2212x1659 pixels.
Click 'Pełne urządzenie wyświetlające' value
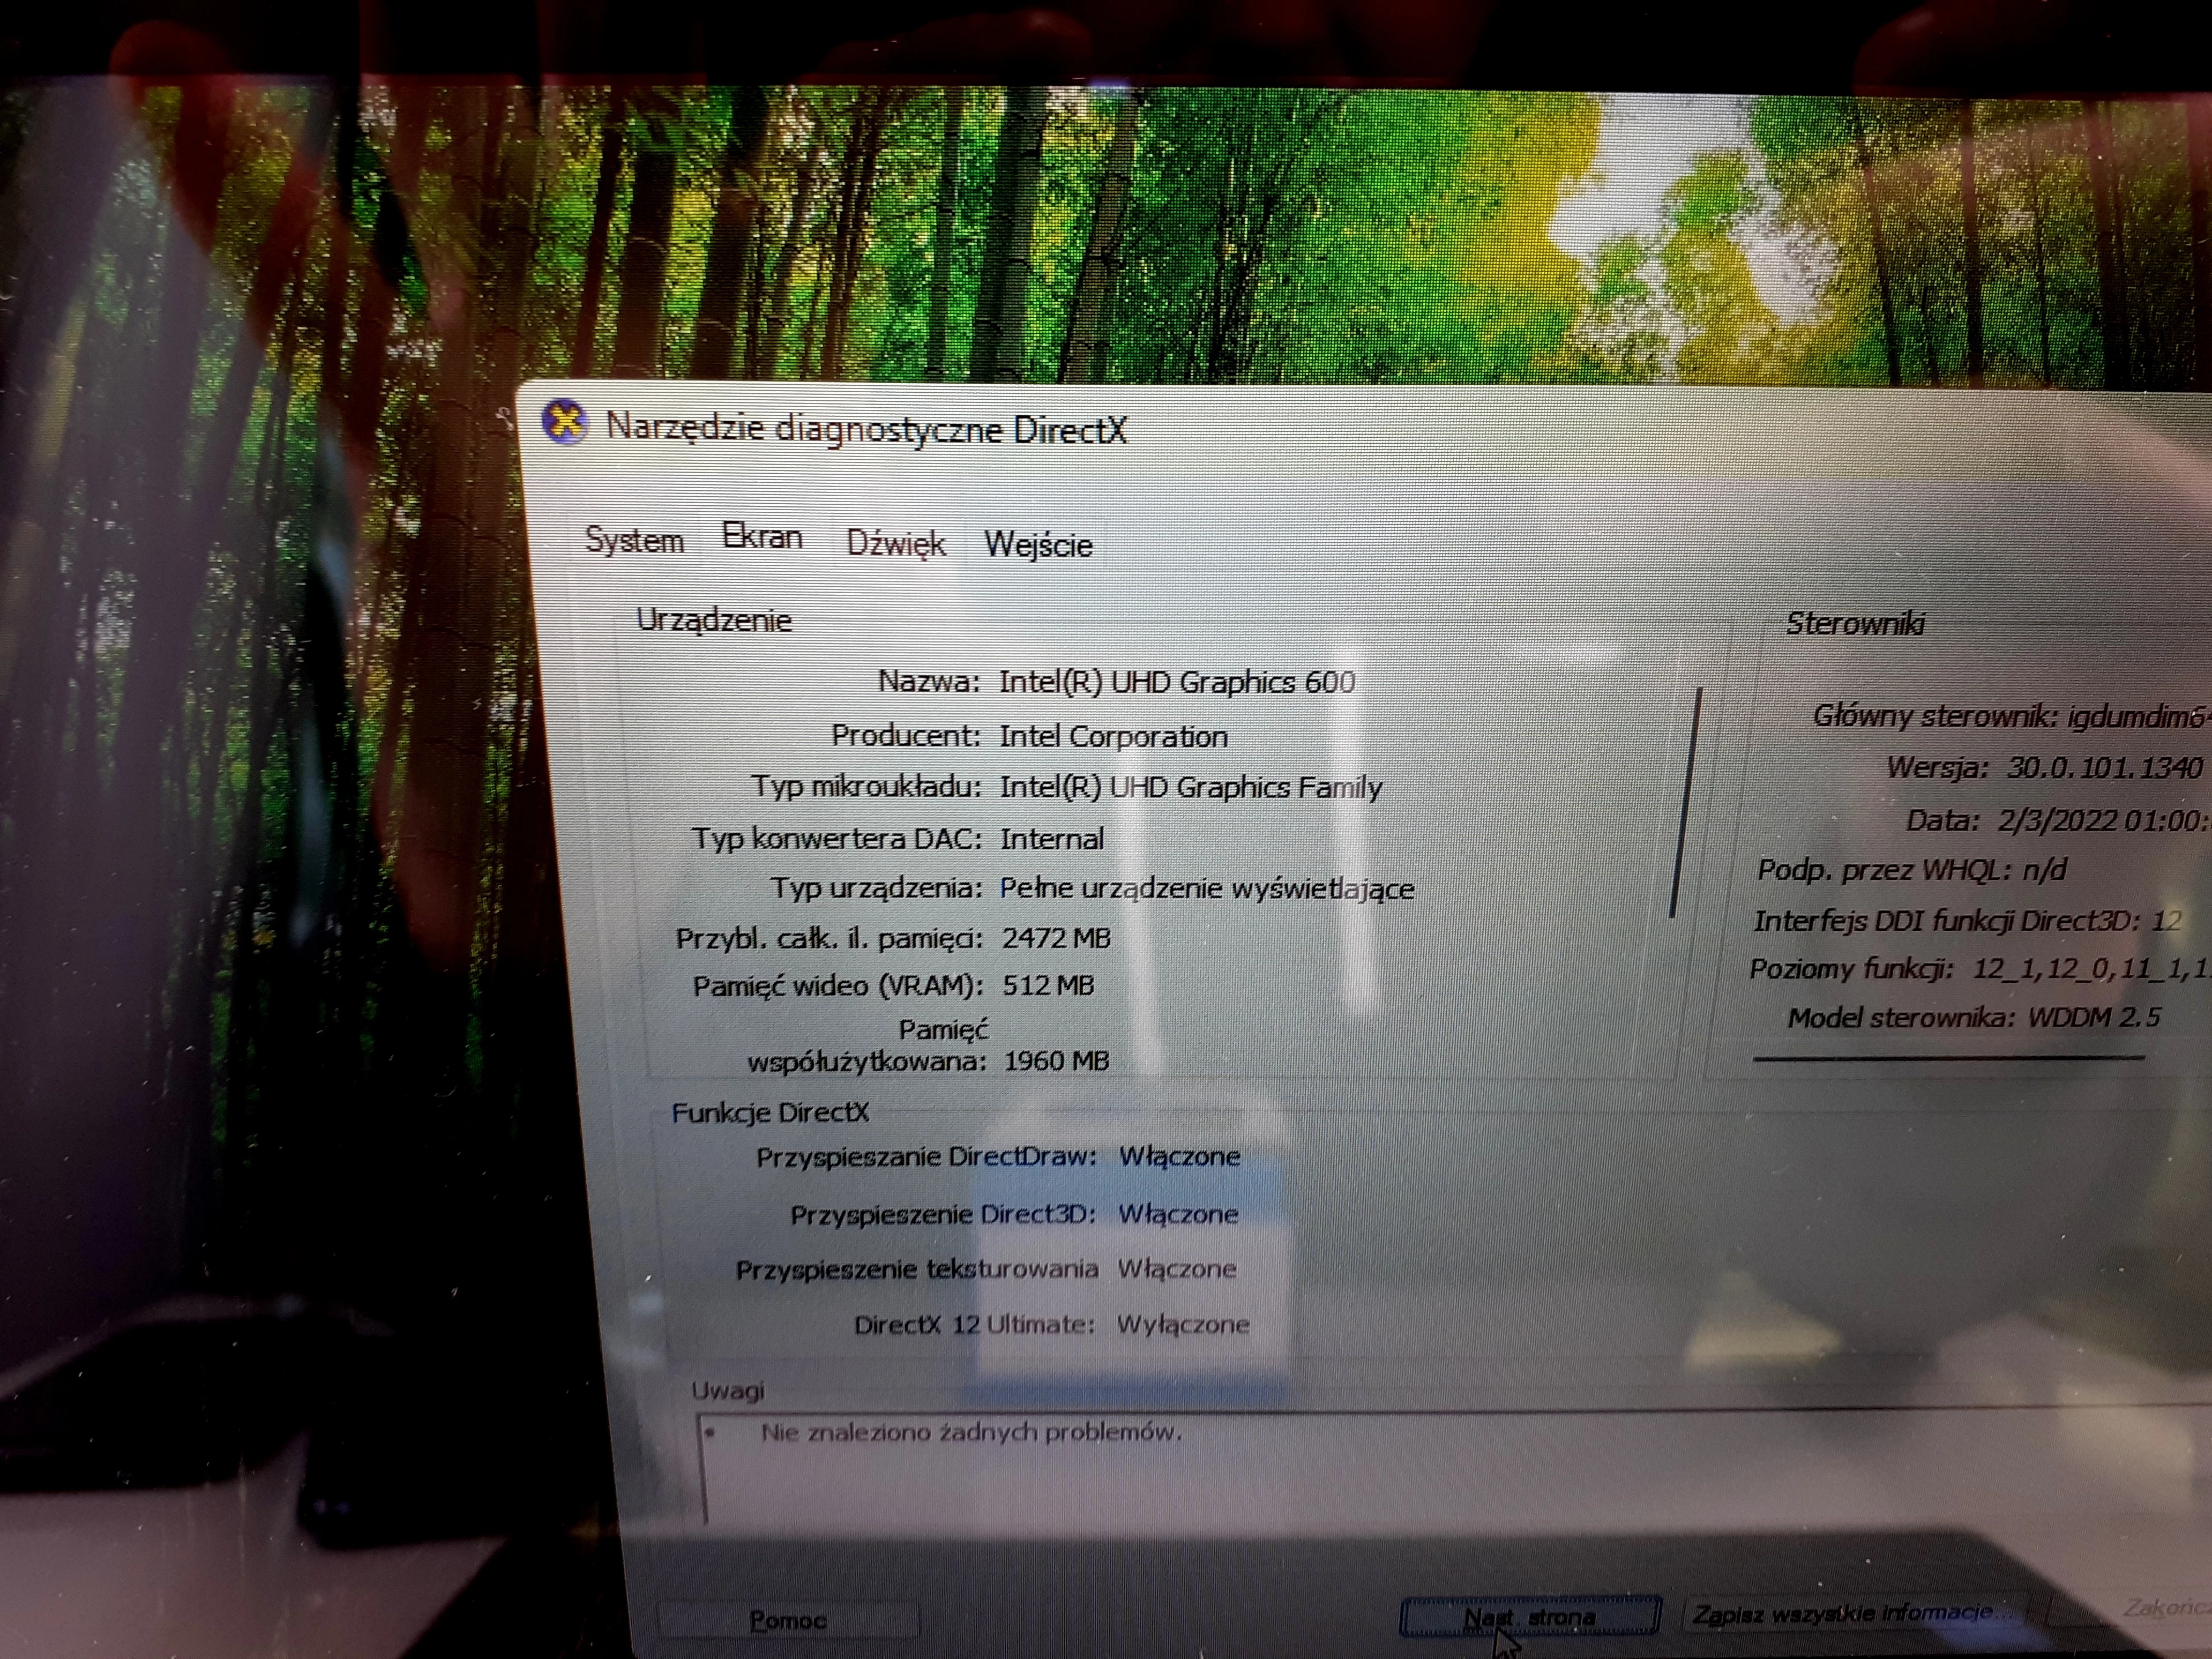(1207, 889)
